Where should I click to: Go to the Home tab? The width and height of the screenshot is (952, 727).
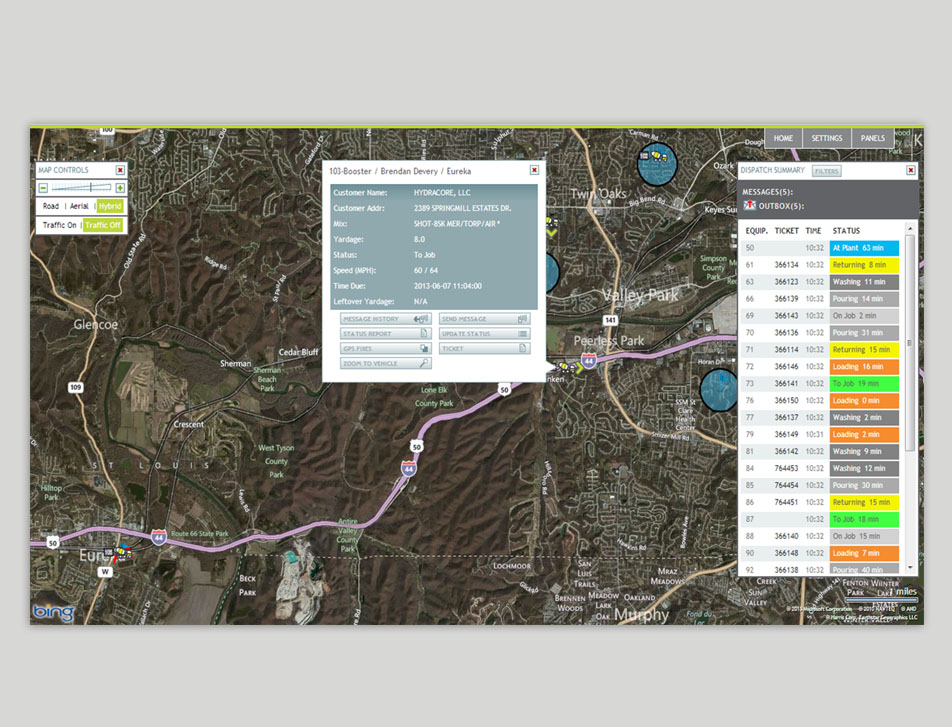[x=783, y=138]
